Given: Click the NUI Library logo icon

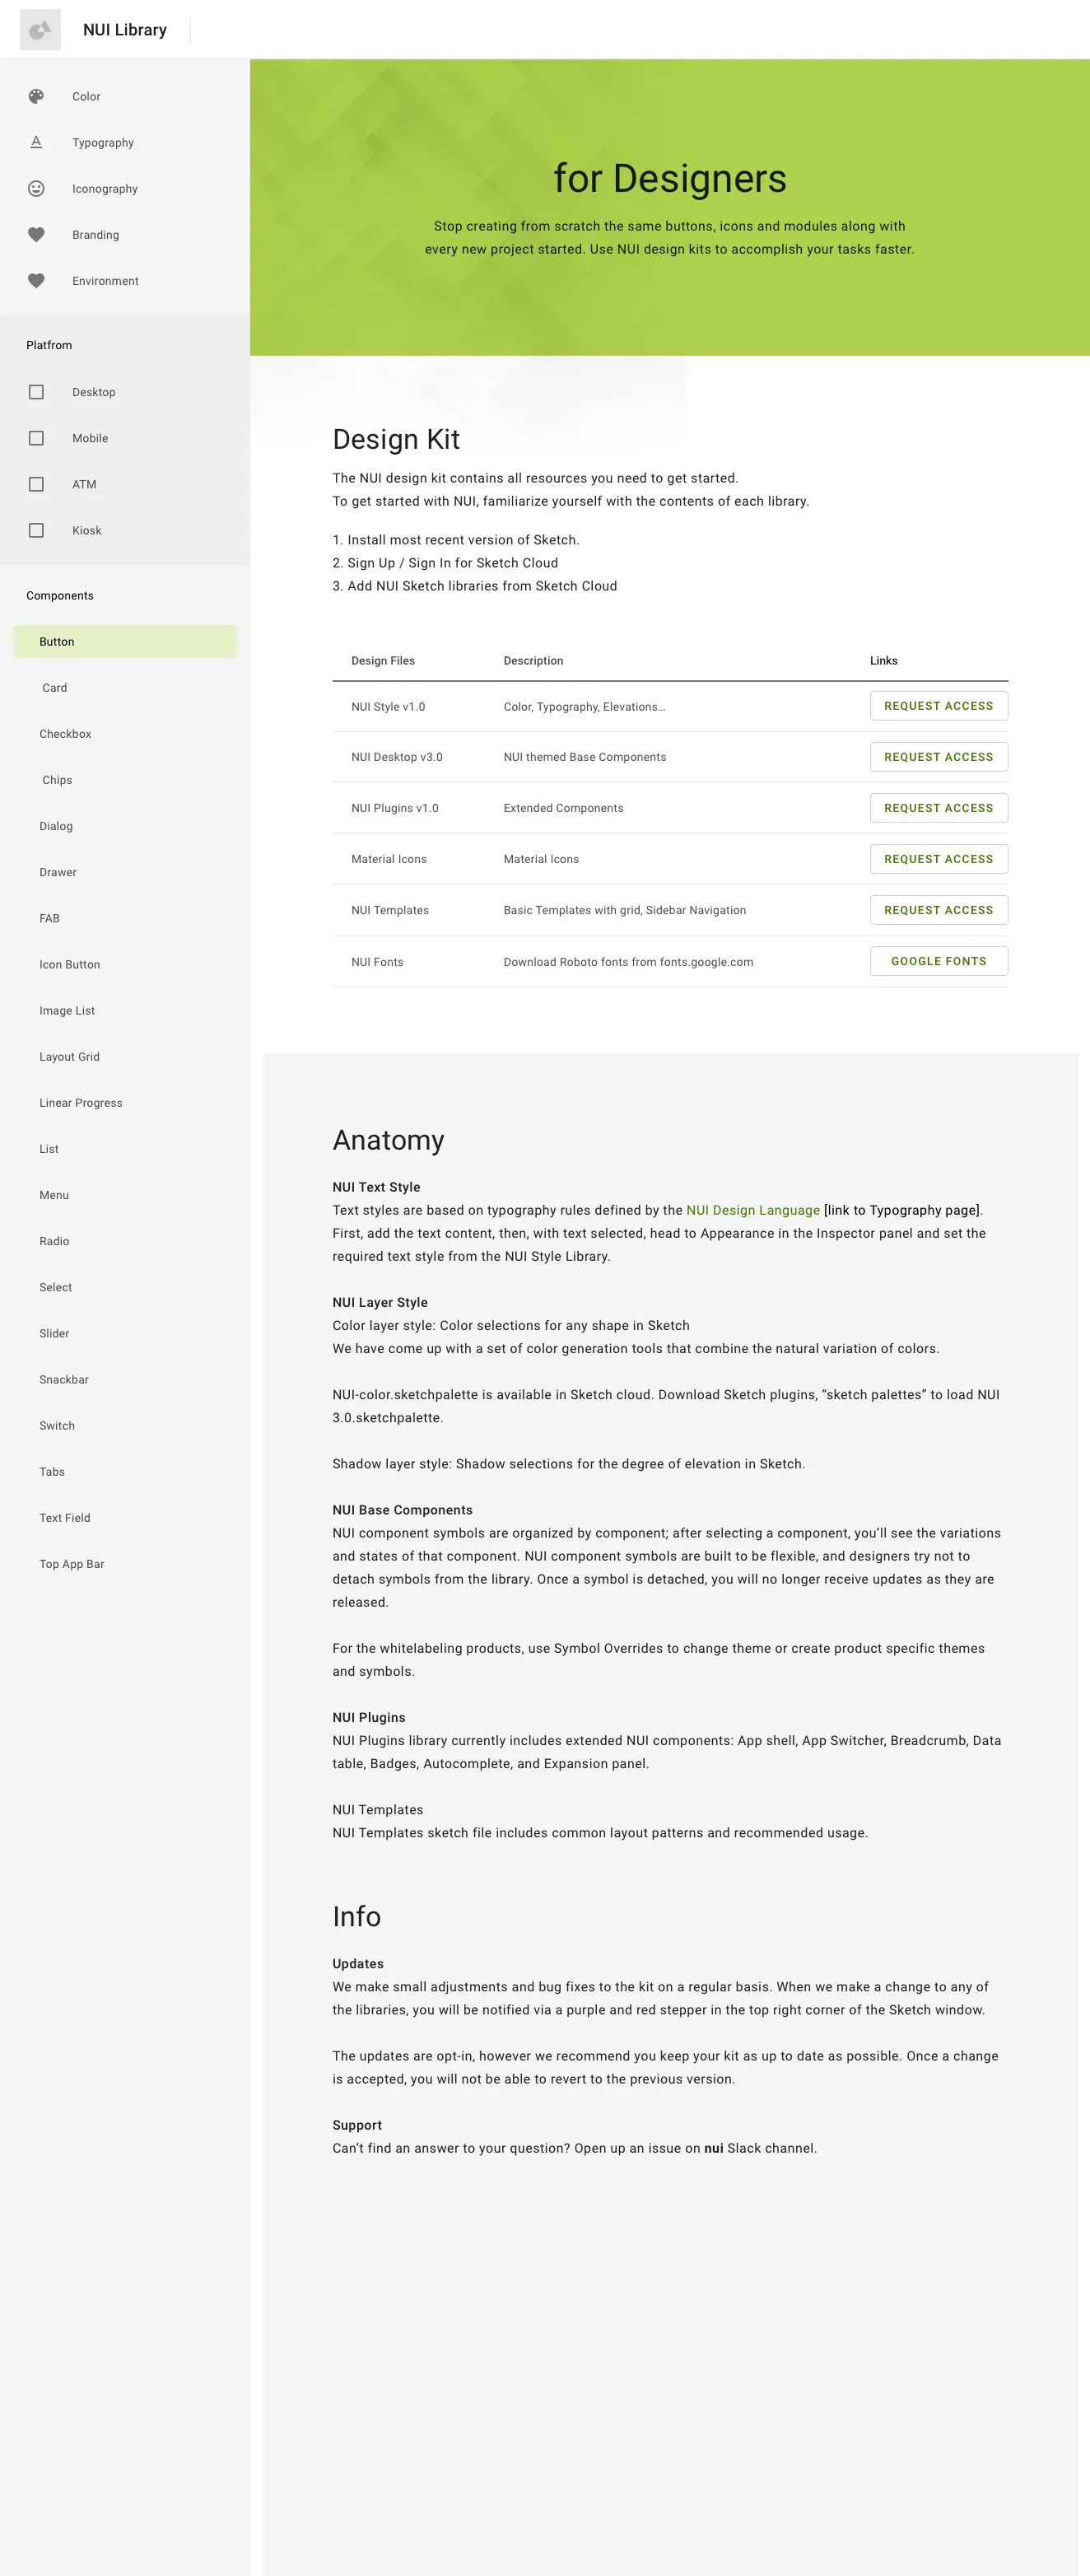Looking at the screenshot, I should [x=40, y=30].
